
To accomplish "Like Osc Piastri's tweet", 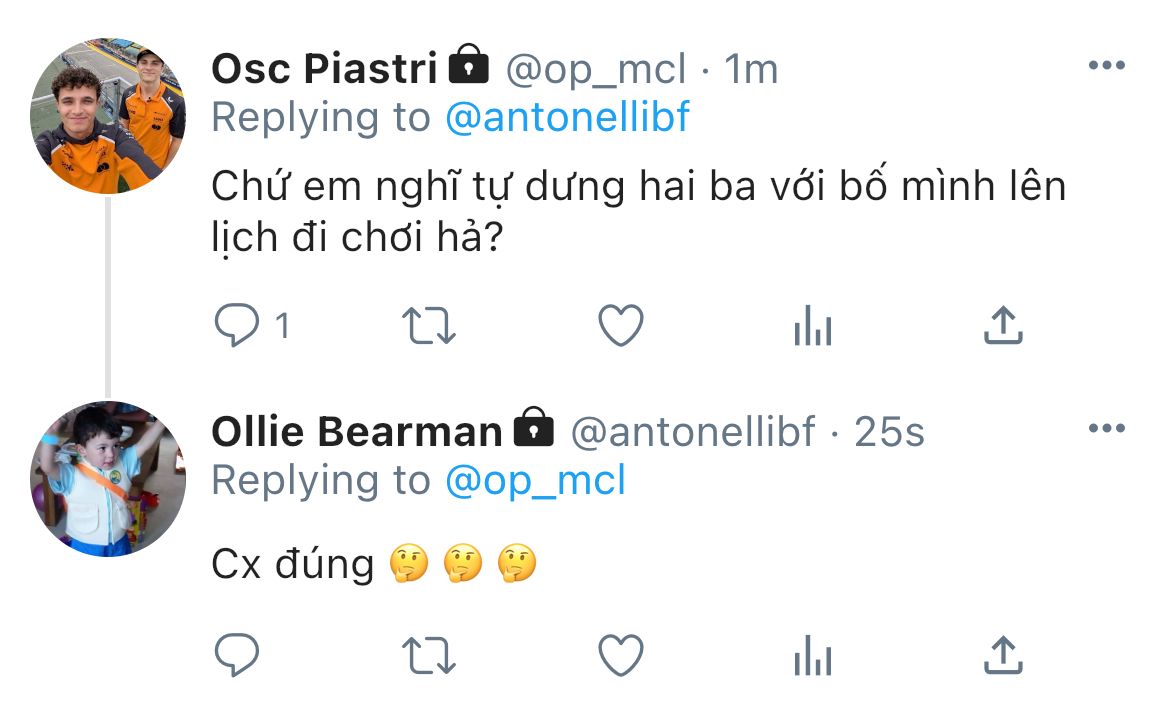I will (x=620, y=326).
